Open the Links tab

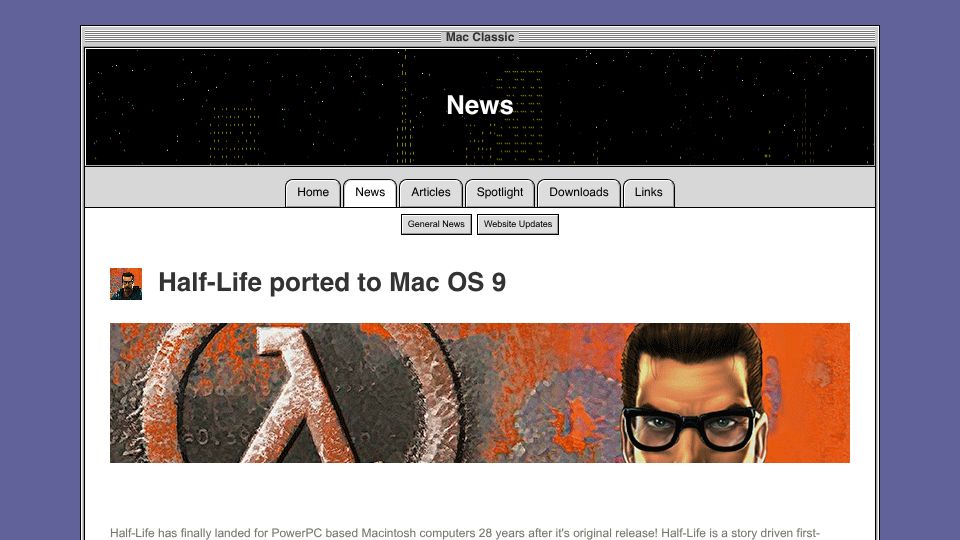pyautogui.click(x=648, y=193)
